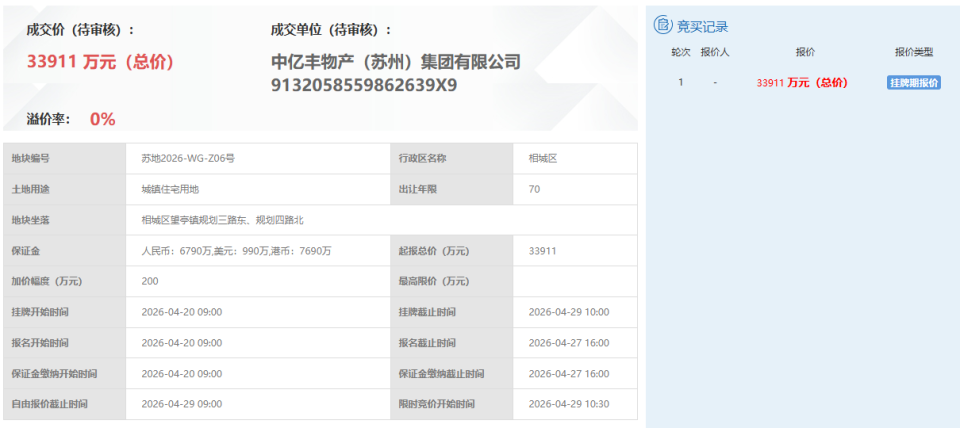Click the 报价 column header
The width and height of the screenshot is (960, 428).
tap(805, 53)
